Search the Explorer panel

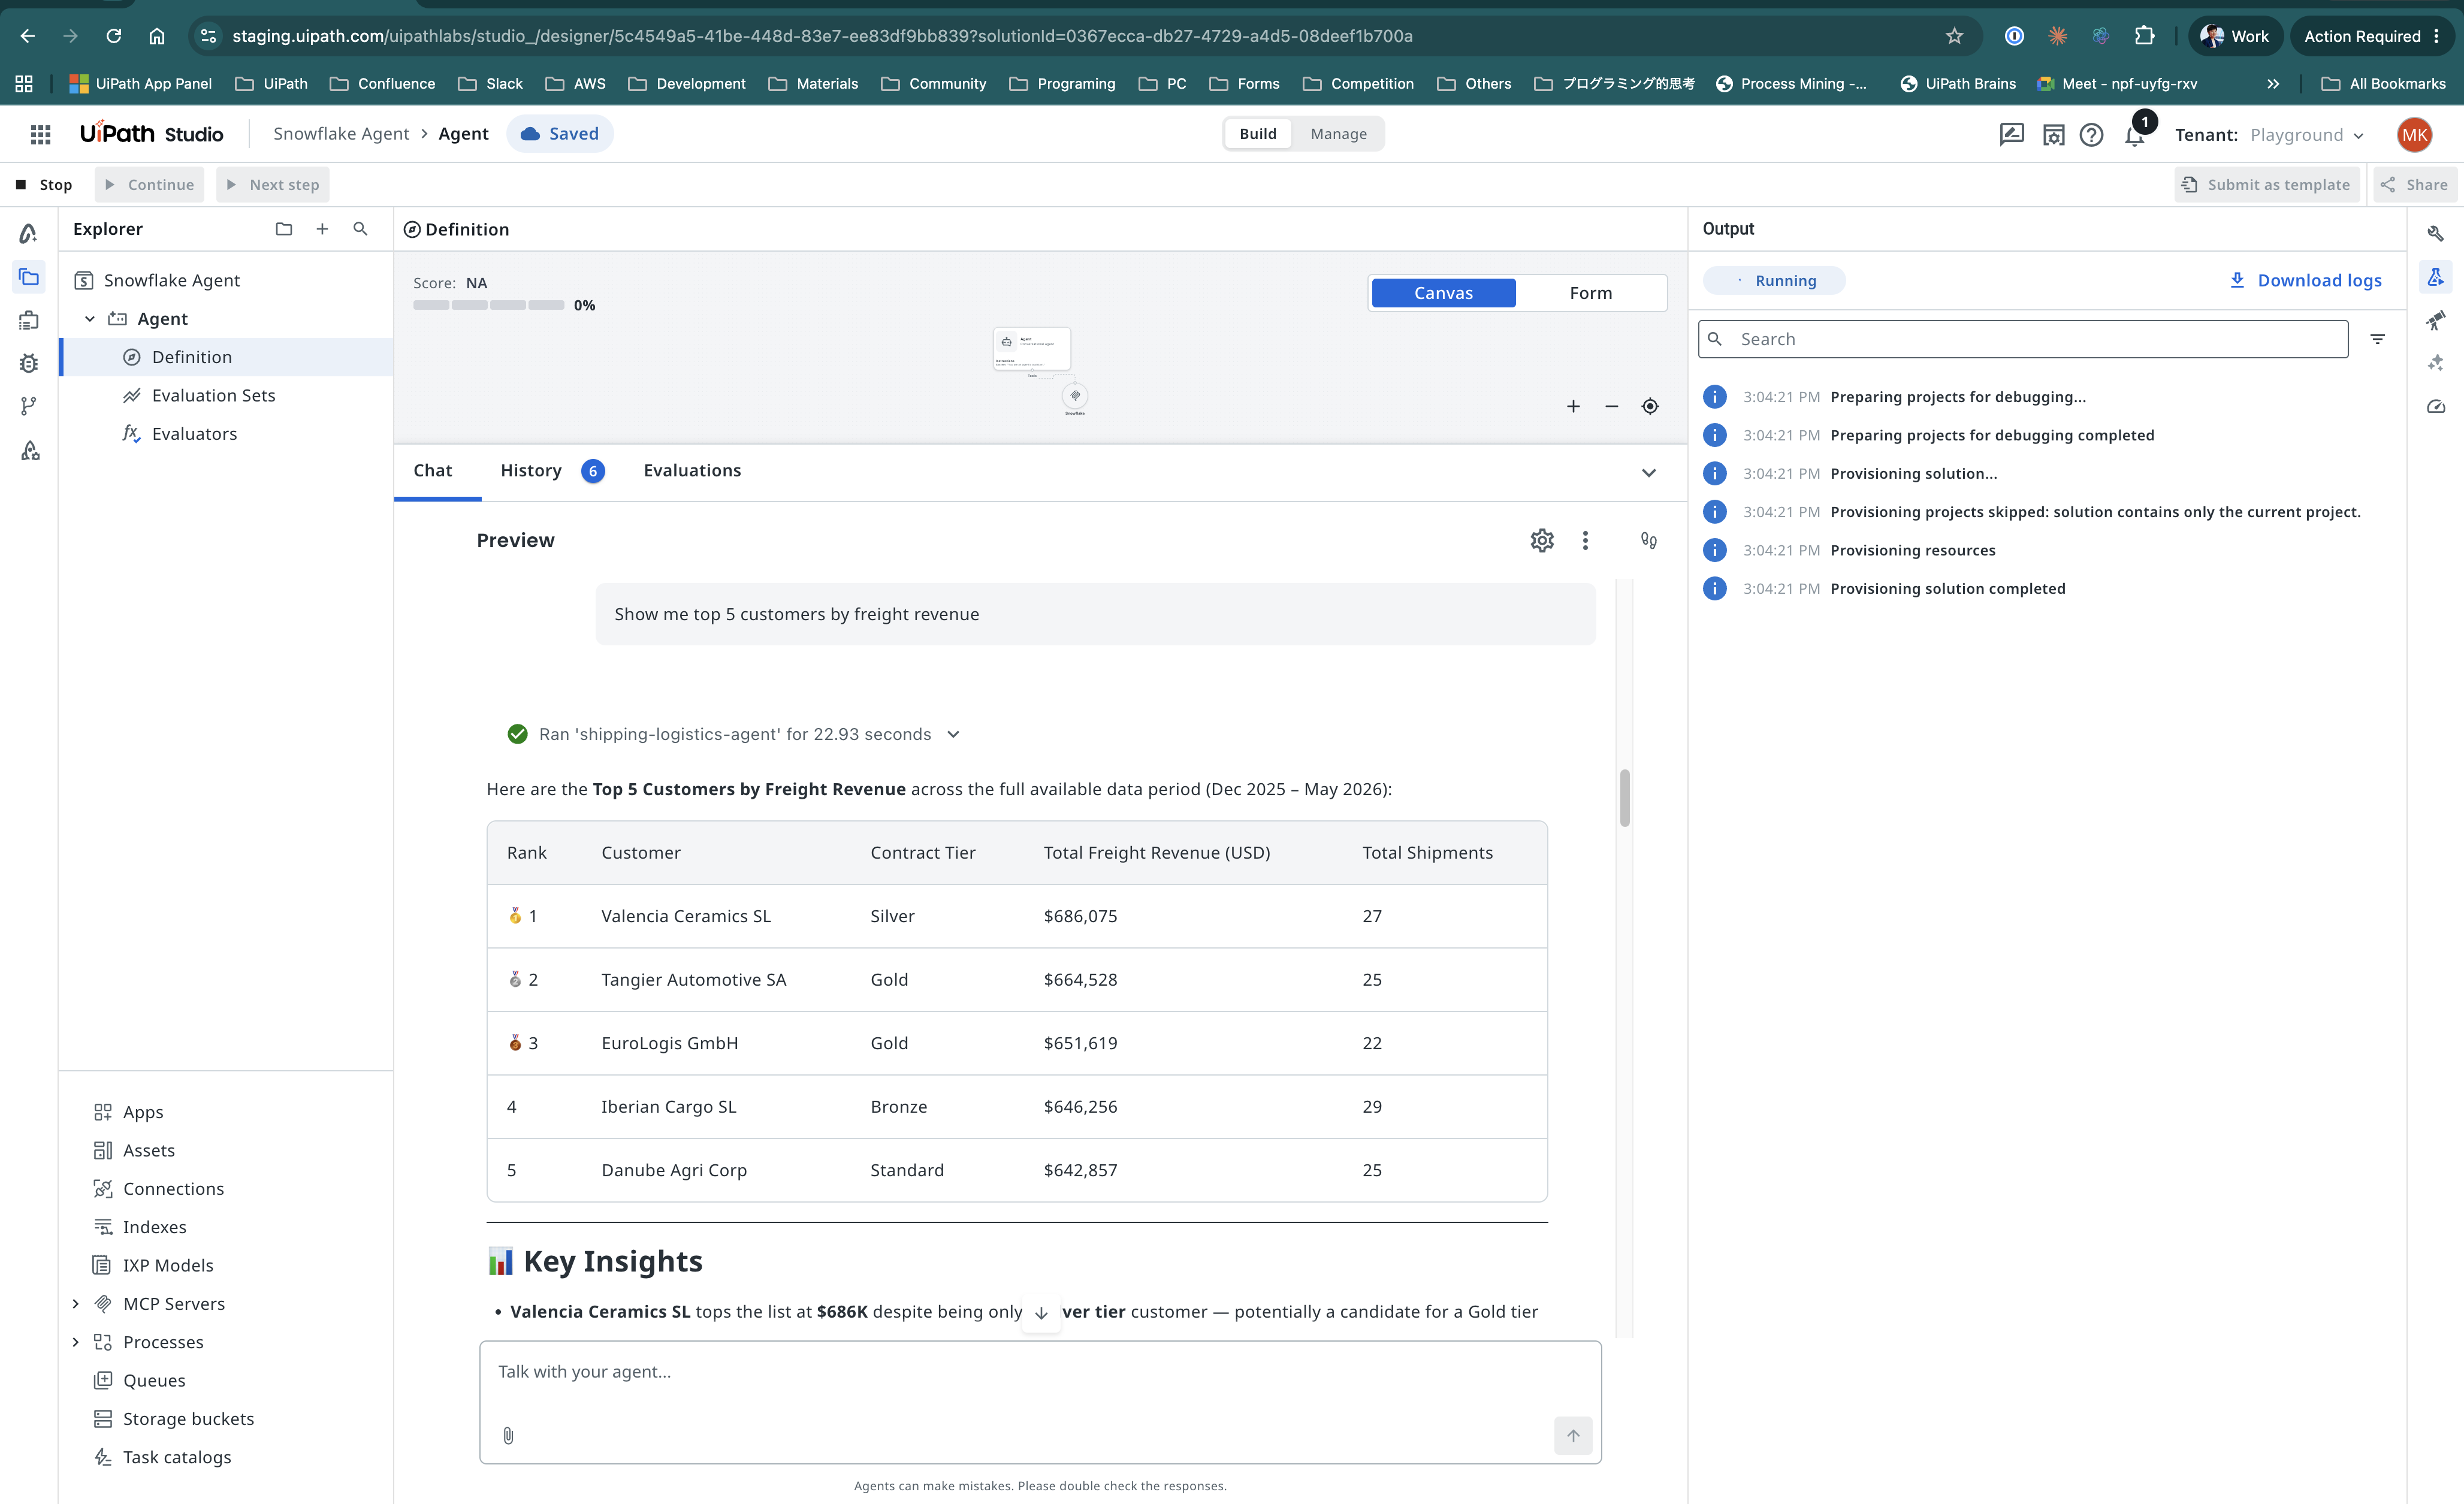click(x=361, y=229)
